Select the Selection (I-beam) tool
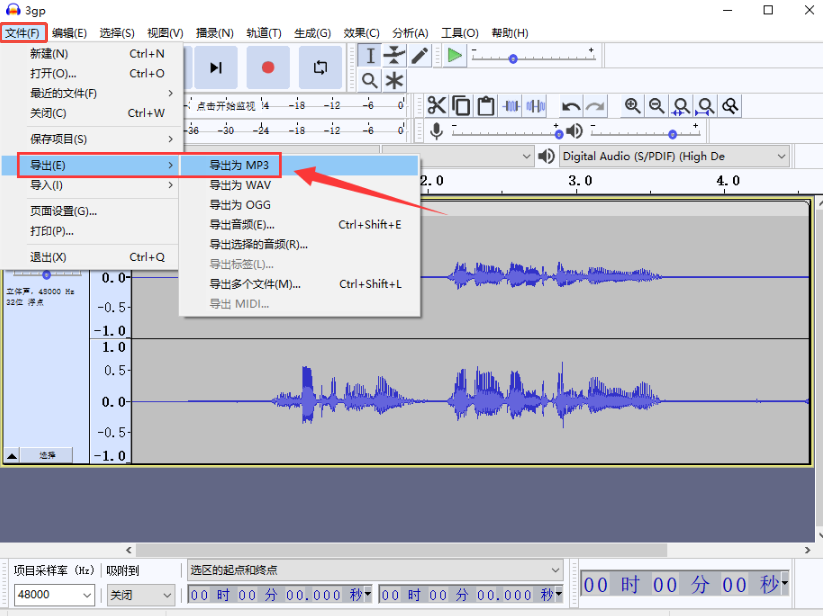Viewport: 823px width, 616px height. coord(370,56)
